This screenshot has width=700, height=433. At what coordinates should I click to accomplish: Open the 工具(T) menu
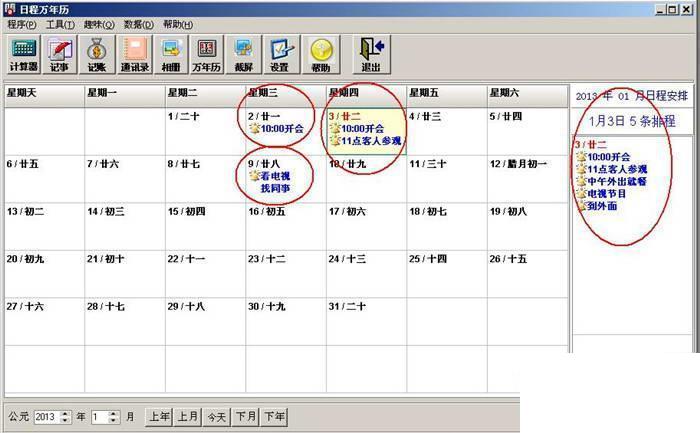click(60, 25)
